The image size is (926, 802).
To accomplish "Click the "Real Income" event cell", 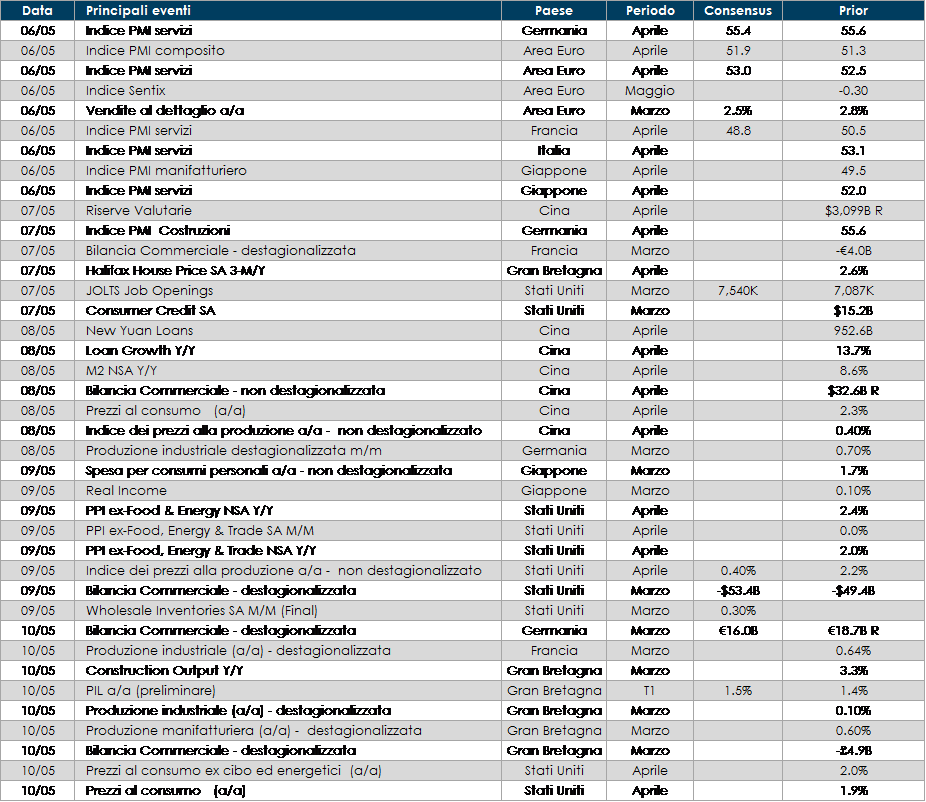I will click(x=126, y=491).
